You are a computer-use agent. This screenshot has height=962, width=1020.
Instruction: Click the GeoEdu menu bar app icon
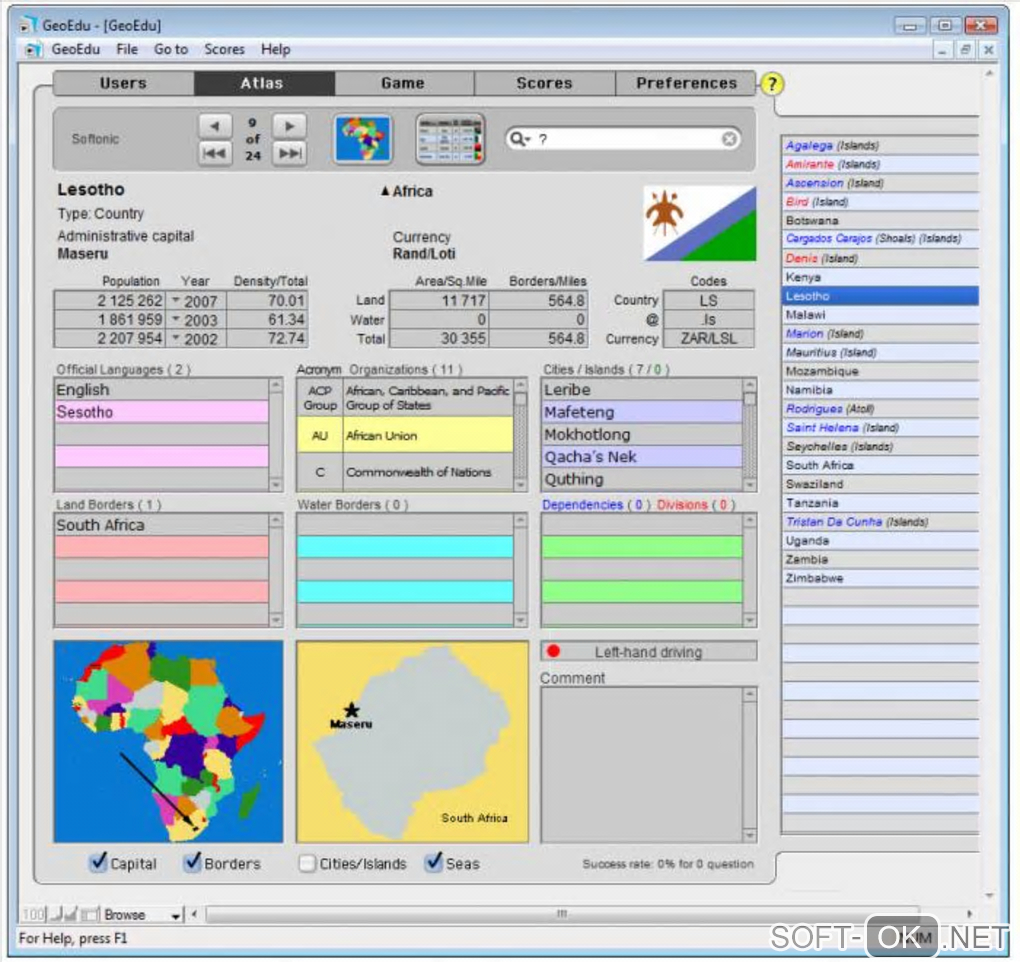(33, 49)
